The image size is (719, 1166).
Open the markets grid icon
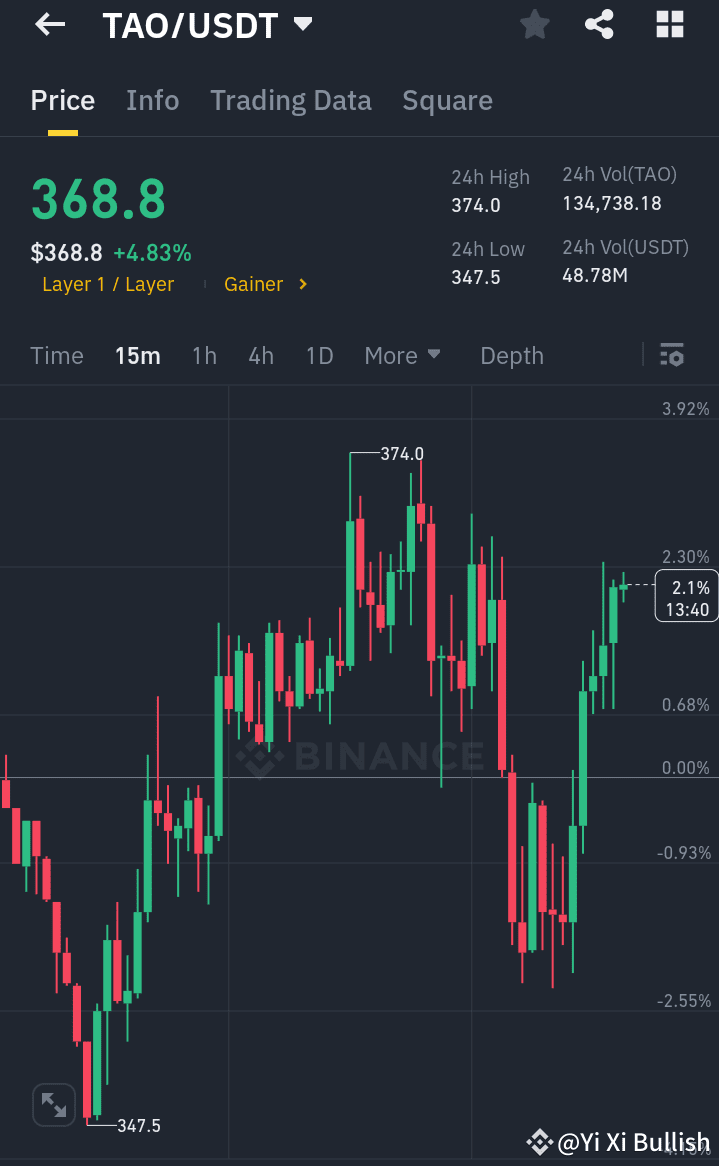point(668,24)
